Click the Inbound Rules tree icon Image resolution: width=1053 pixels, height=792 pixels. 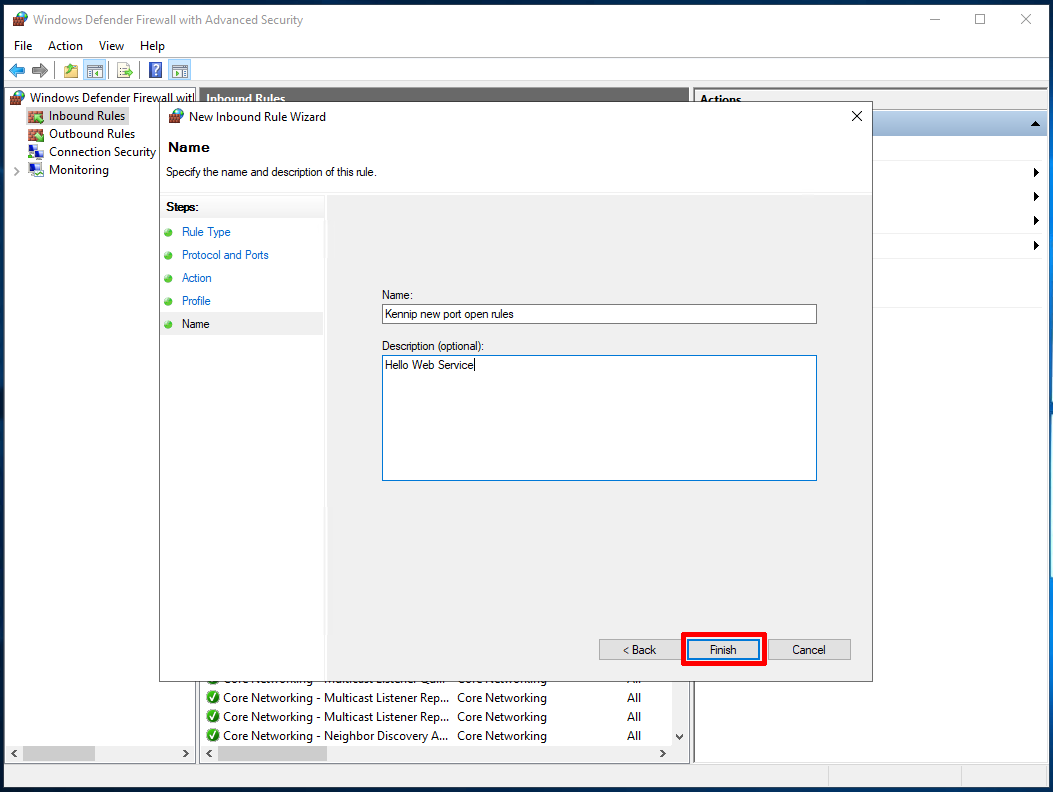click(x=36, y=116)
